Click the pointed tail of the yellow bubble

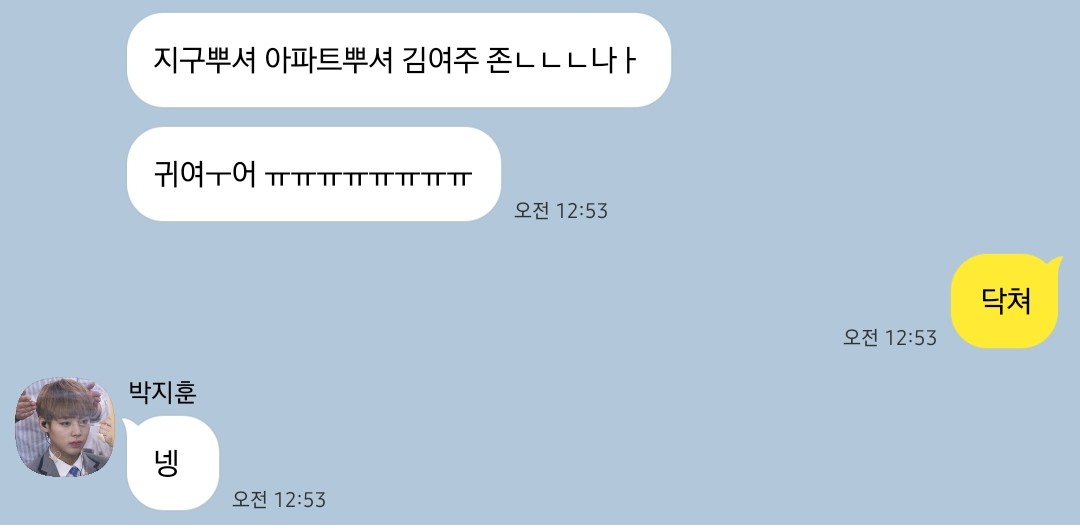(1055, 263)
